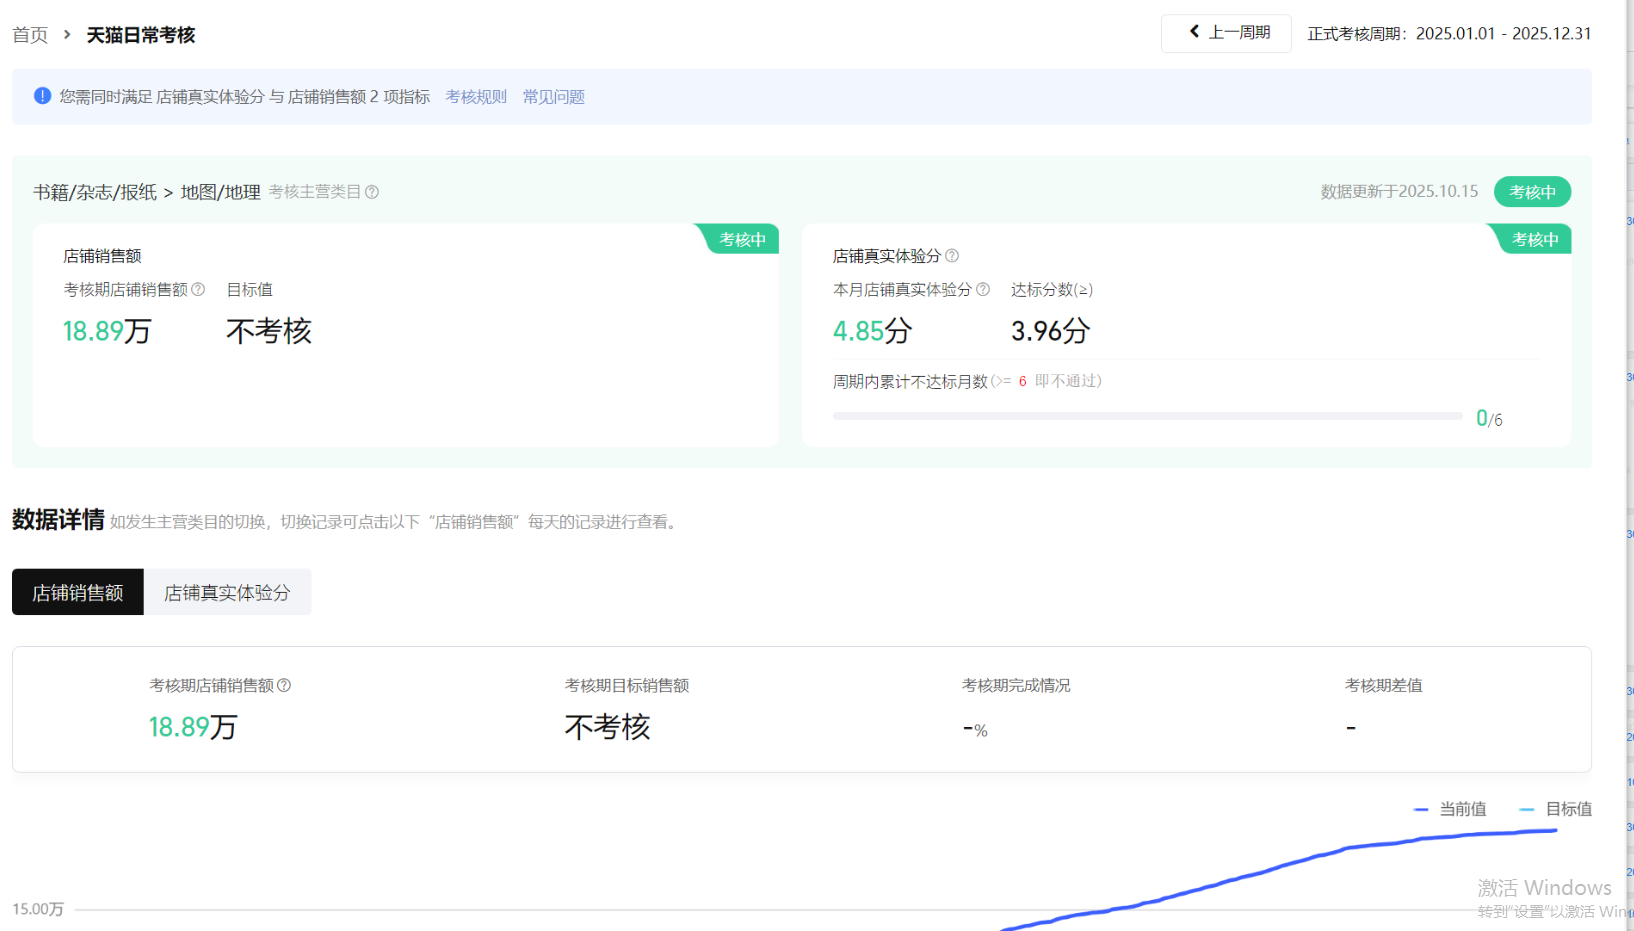Click the 周期内累计不达标月数 progress bar
Screen dimensions: 1634x931
coord(1147,416)
